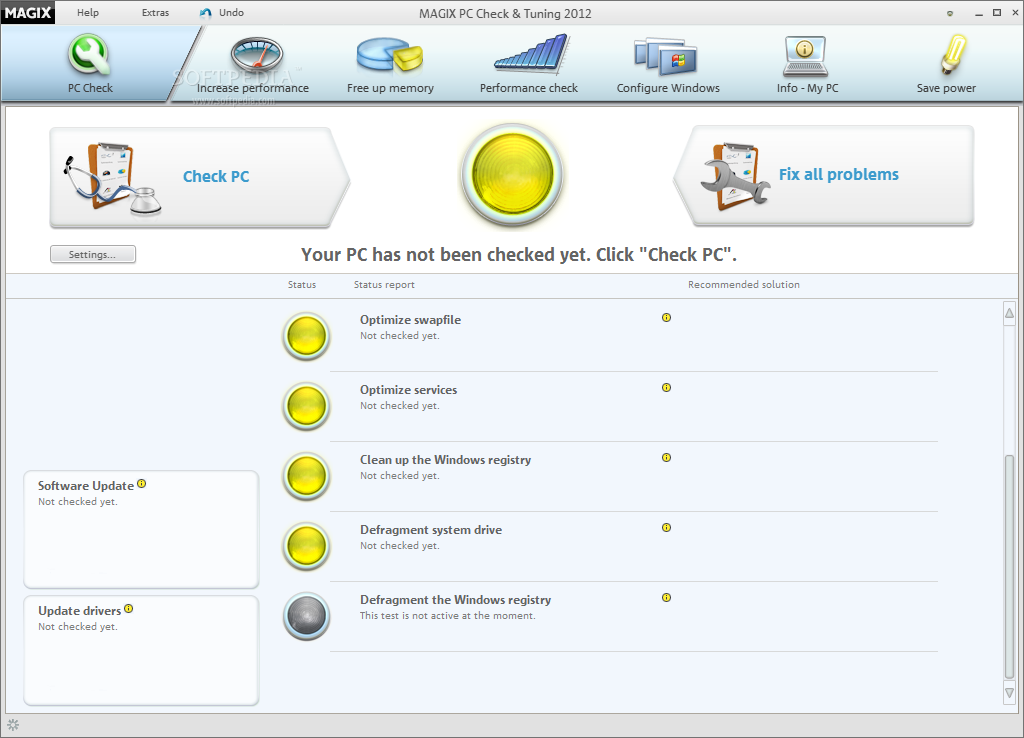Click gray Defragment the Windows registry status light
The width and height of the screenshot is (1024, 738).
pyautogui.click(x=306, y=616)
